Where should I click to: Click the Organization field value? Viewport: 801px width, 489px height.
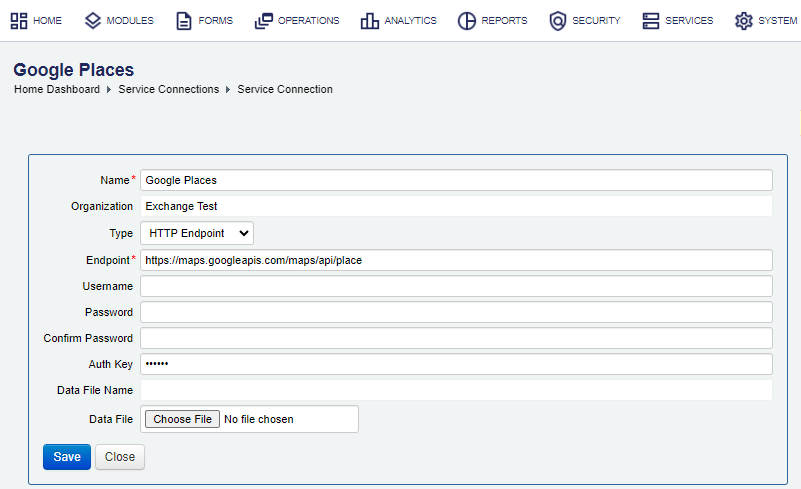[456, 206]
